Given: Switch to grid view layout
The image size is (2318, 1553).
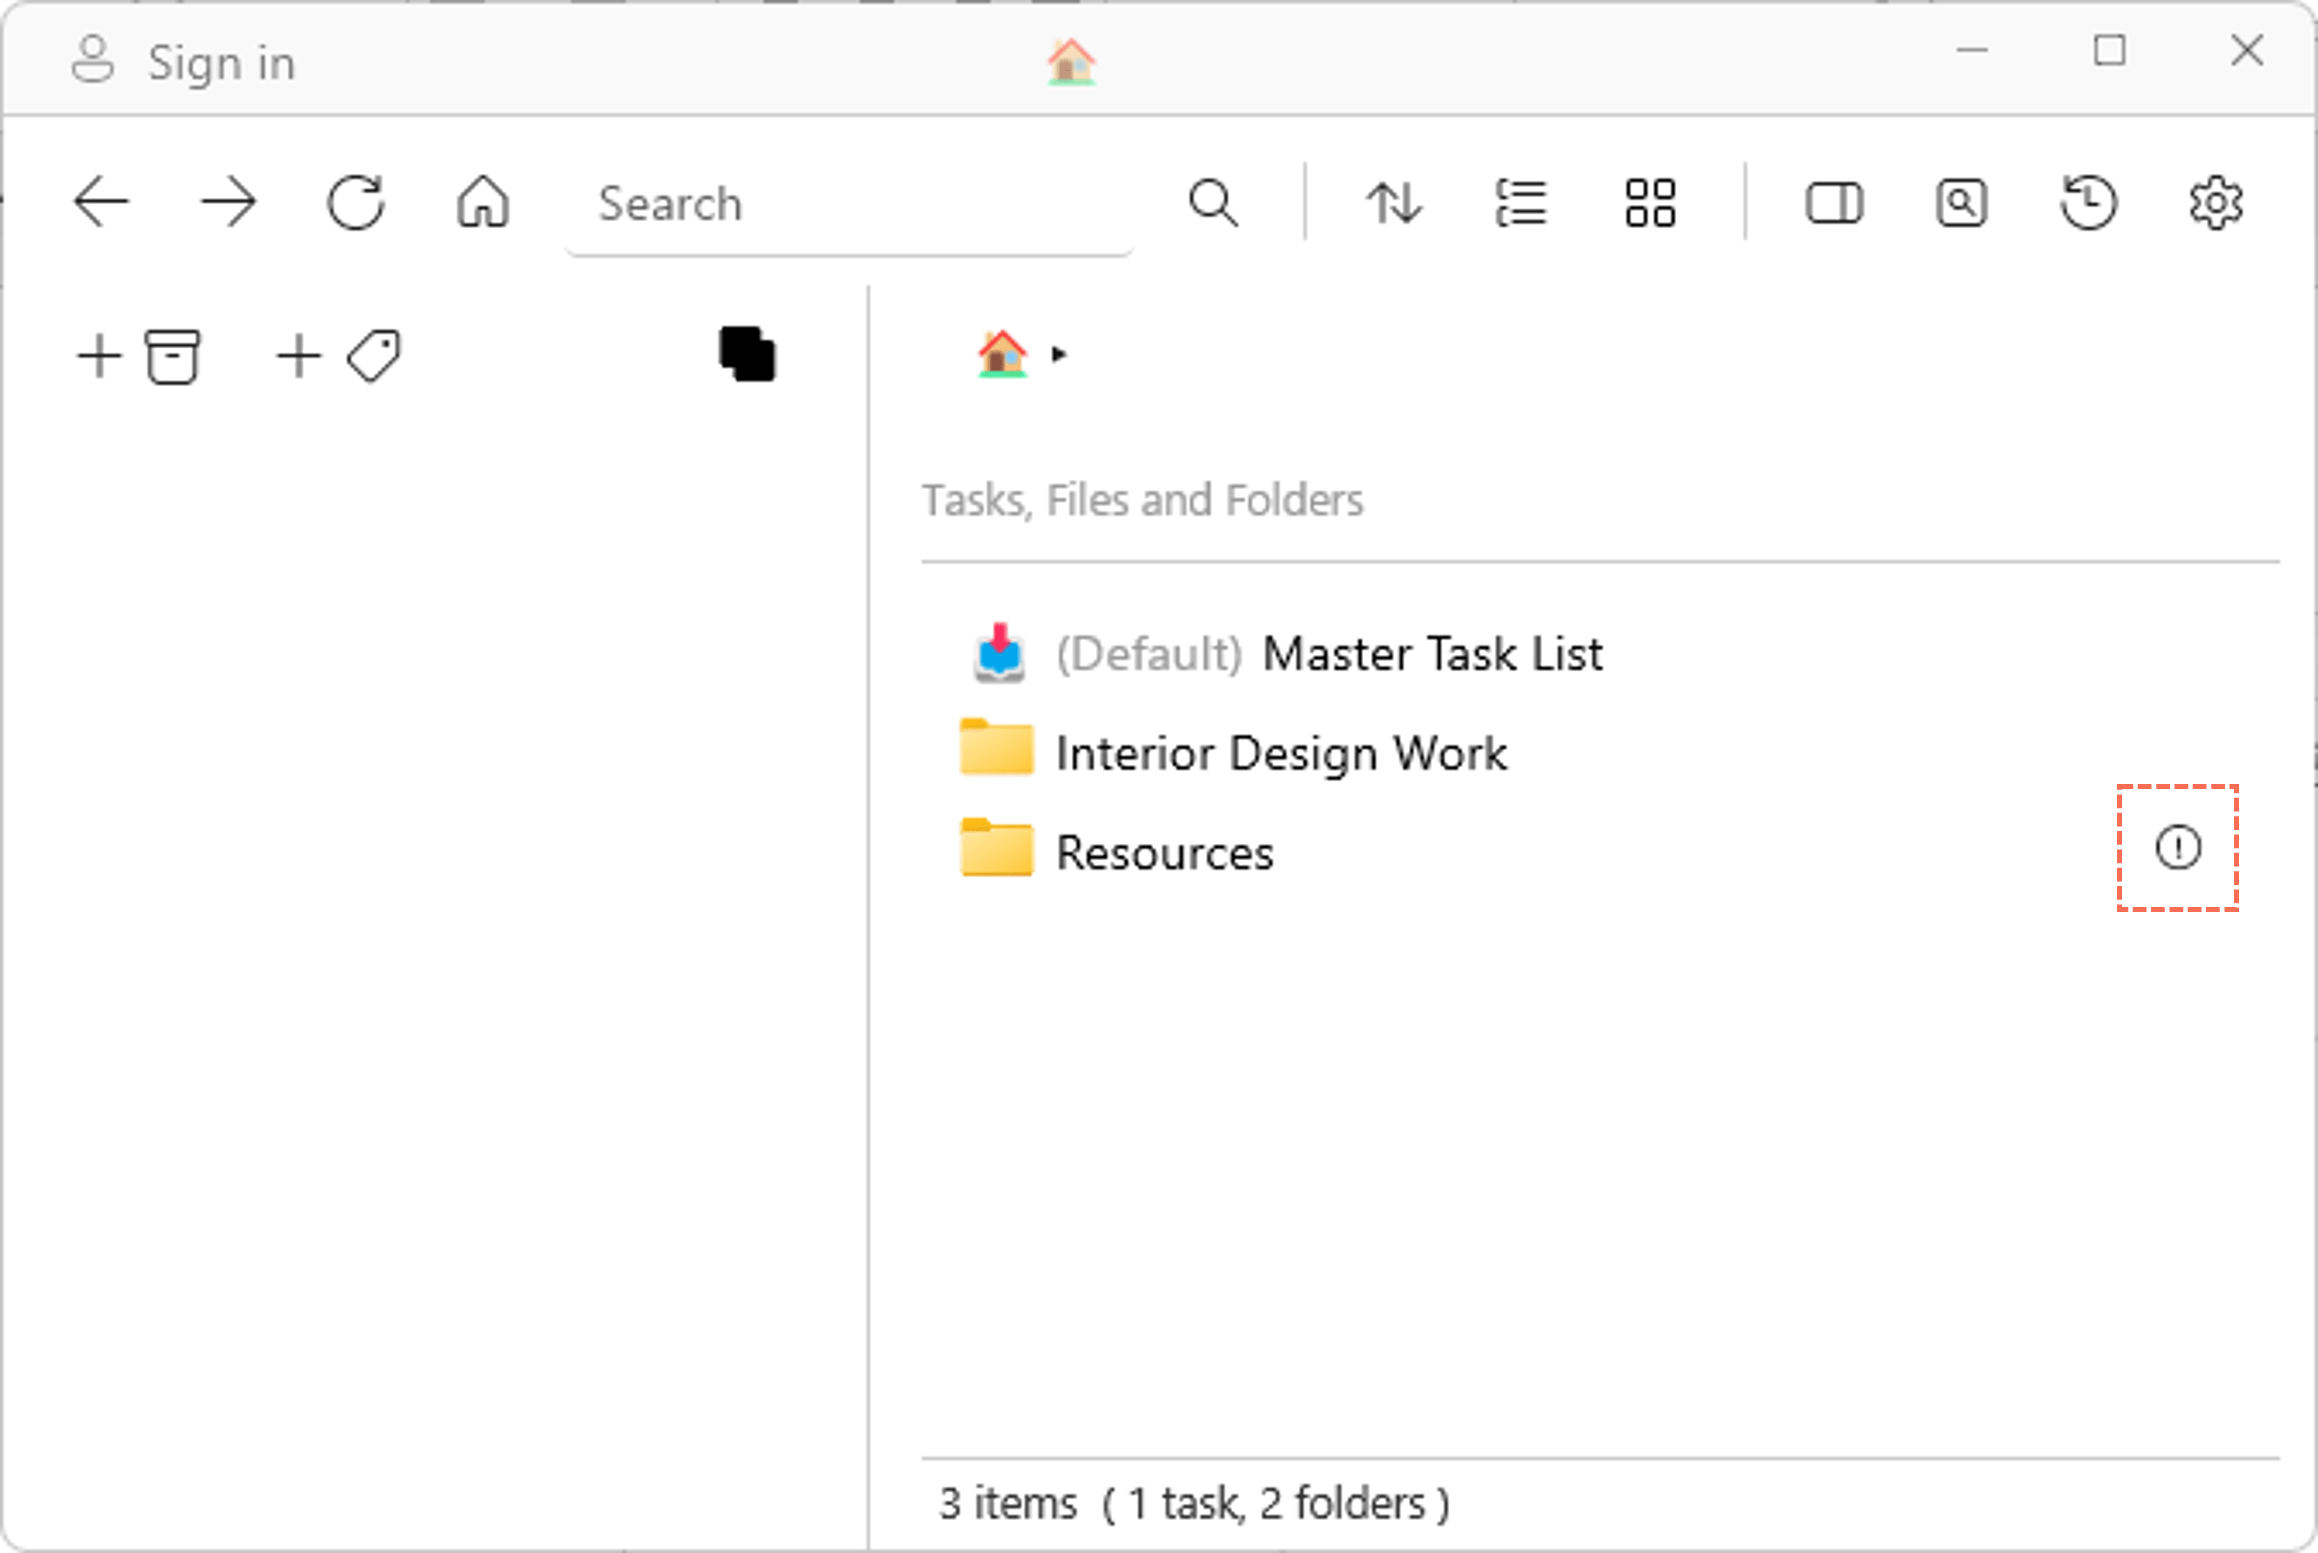Looking at the screenshot, I should pyautogui.click(x=1650, y=203).
